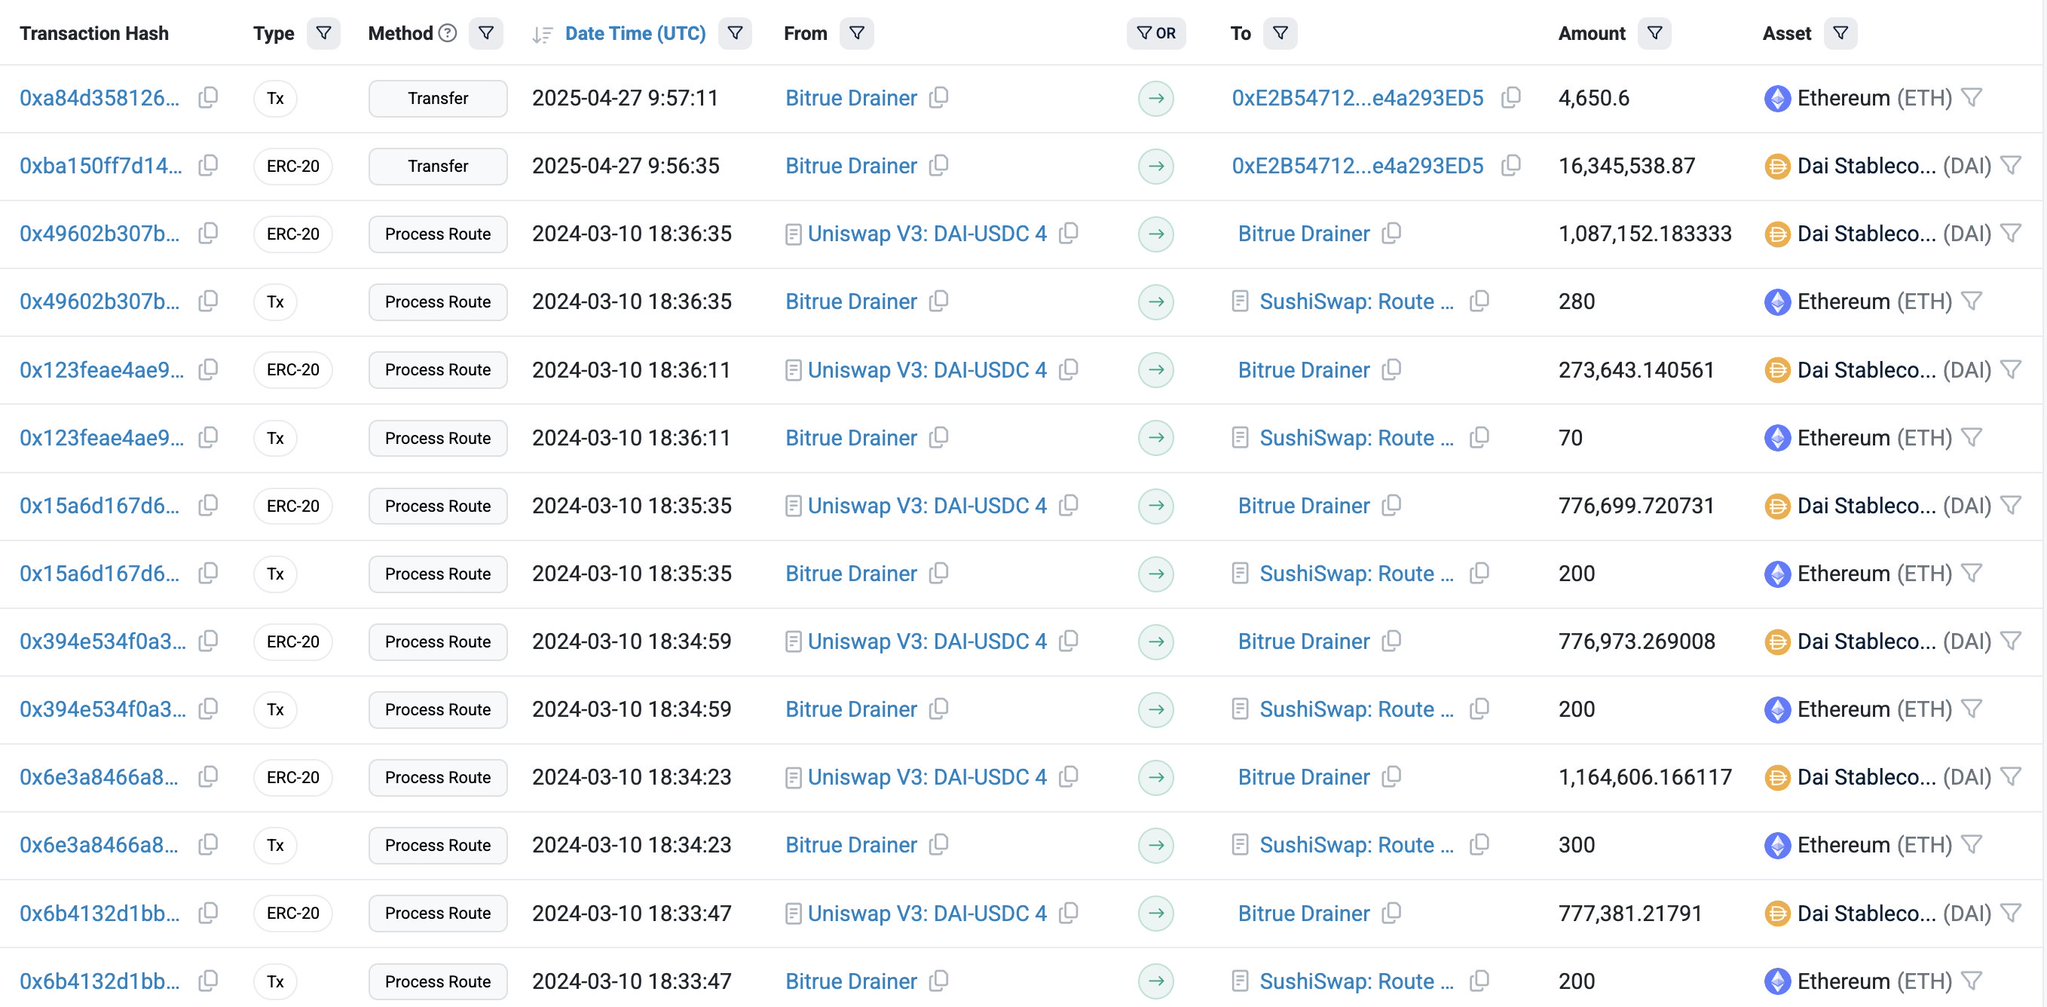Copy hash of 0x394e534f0a3 Tx row
Image resolution: width=2047 pixels, height=1007 pixels.
click(208, 709)
